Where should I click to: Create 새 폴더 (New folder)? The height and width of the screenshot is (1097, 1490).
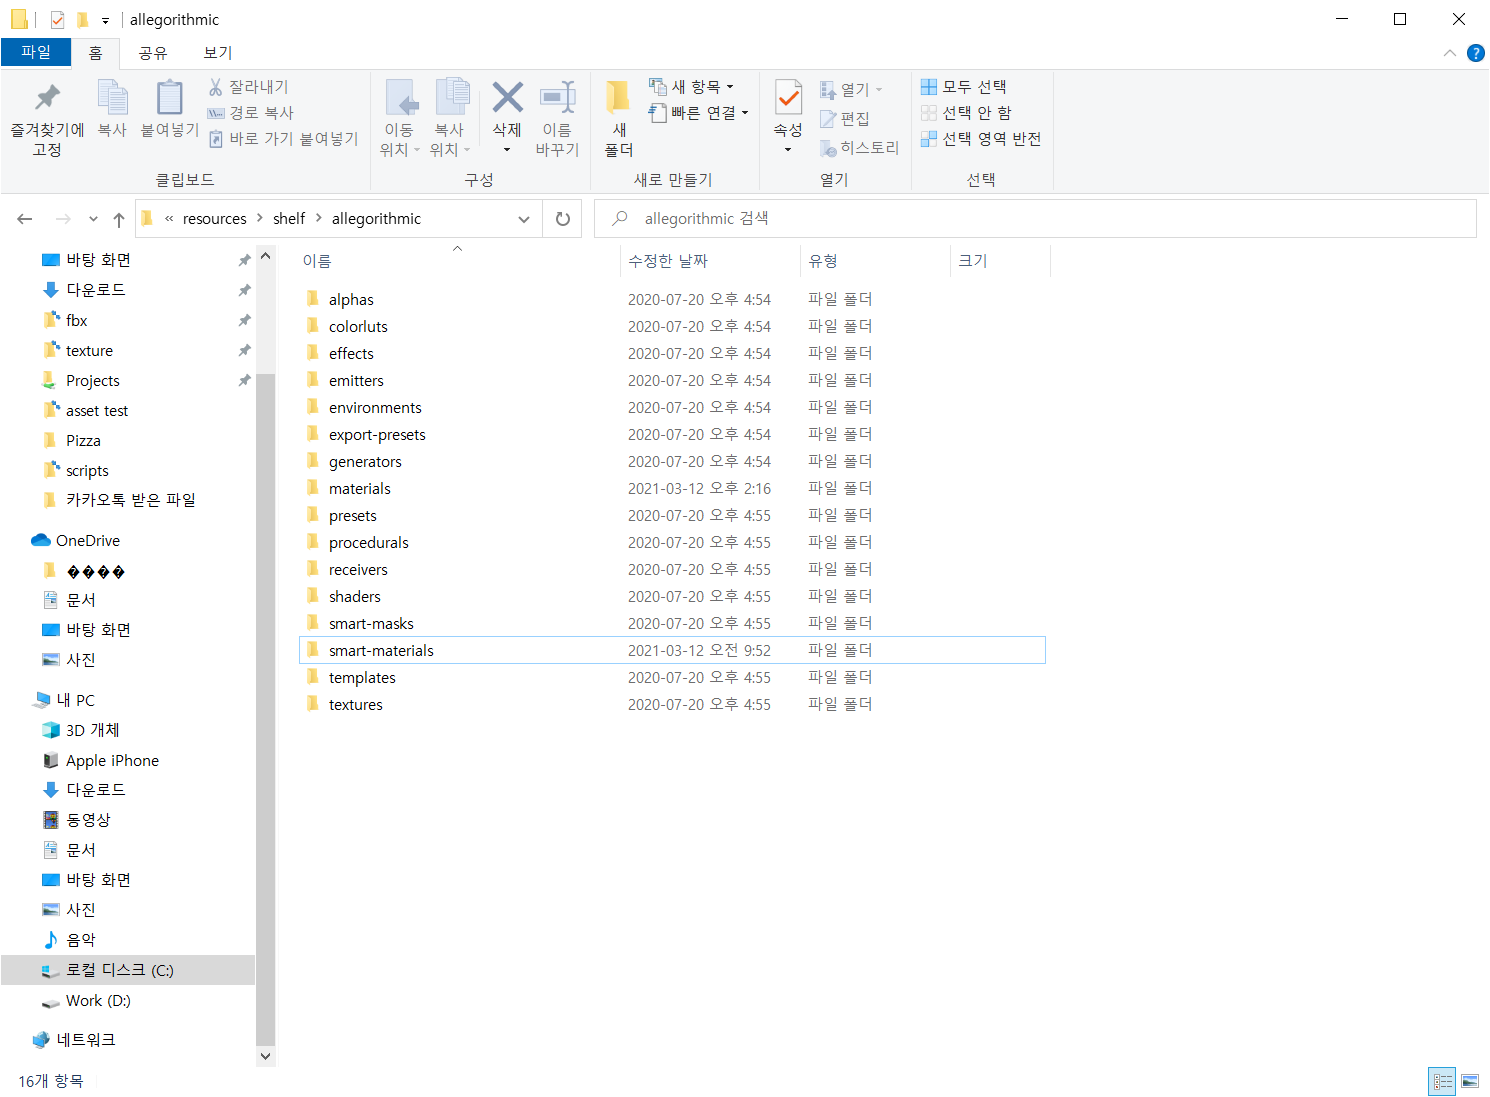(x=619, y=118)
